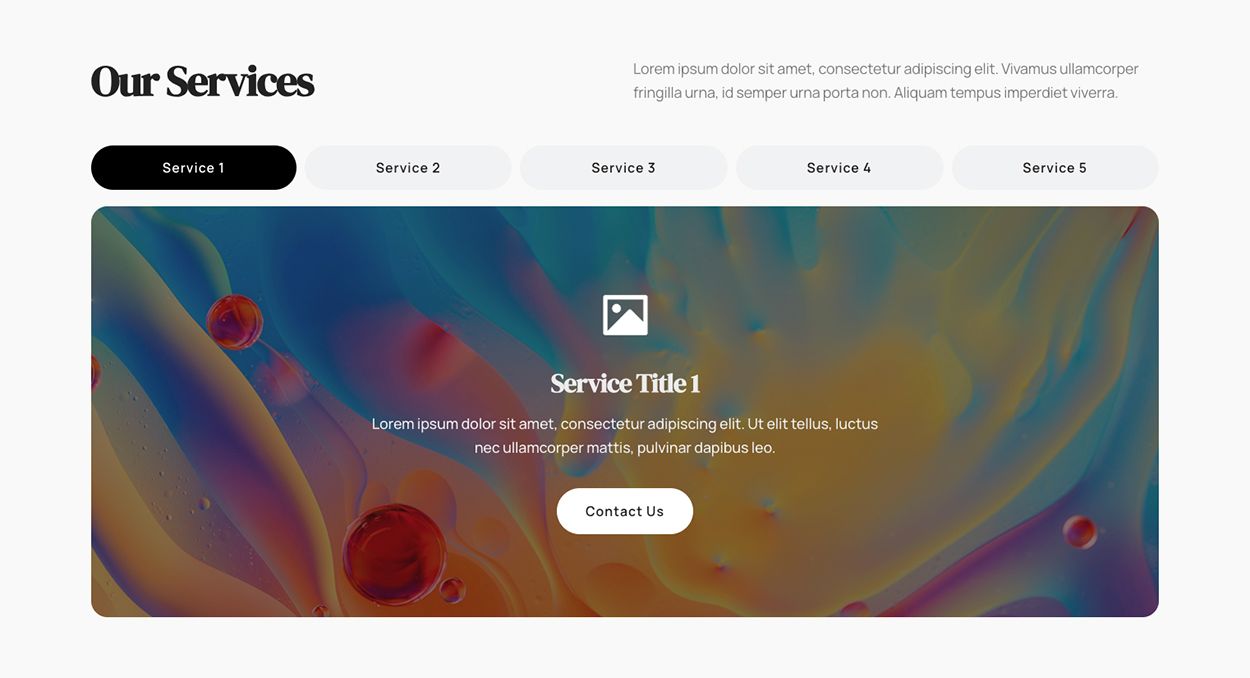This screenshot has width=1250, height=678.
Task: Go to the Service 5 tab
Action: point(1055,168)
